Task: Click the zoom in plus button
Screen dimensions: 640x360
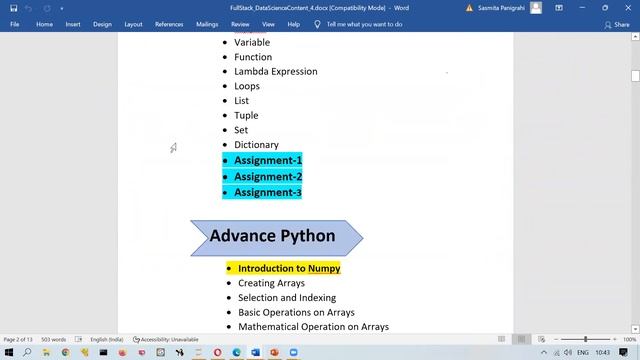Action: (615, 340)
